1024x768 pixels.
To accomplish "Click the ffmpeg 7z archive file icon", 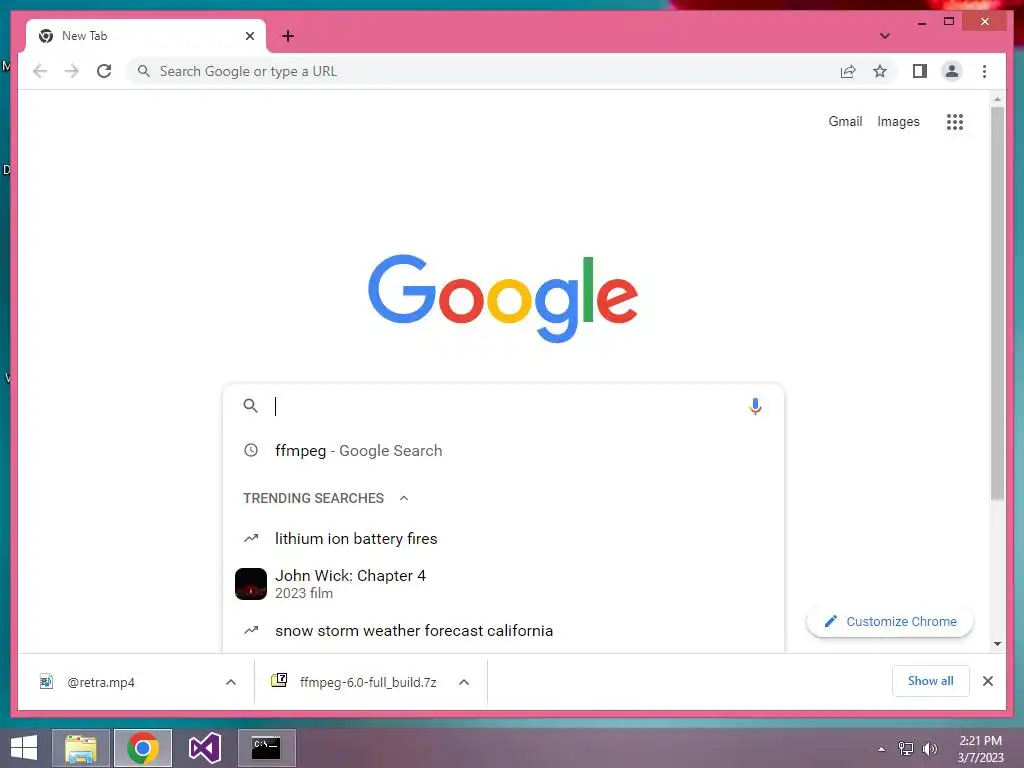I will pyautogui.click(x=279, y=680).
